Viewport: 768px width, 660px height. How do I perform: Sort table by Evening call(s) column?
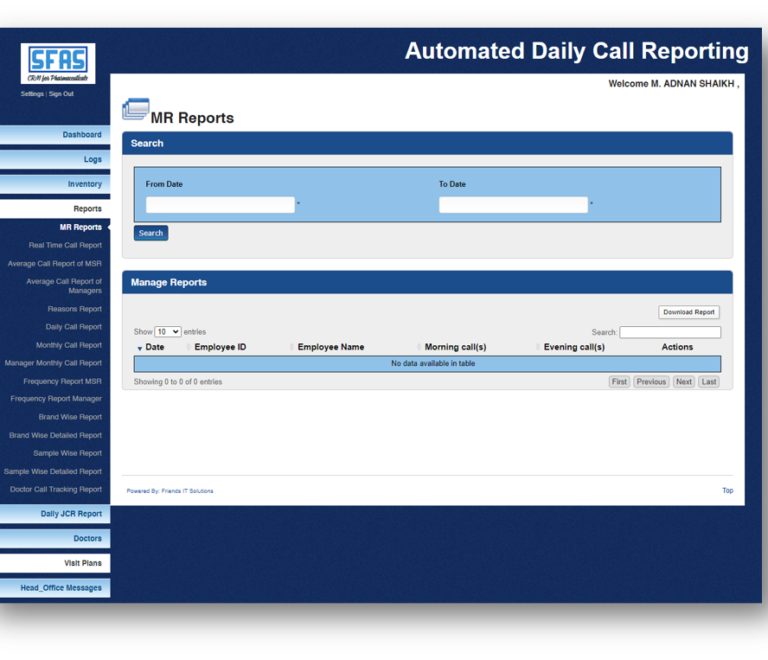574,347
